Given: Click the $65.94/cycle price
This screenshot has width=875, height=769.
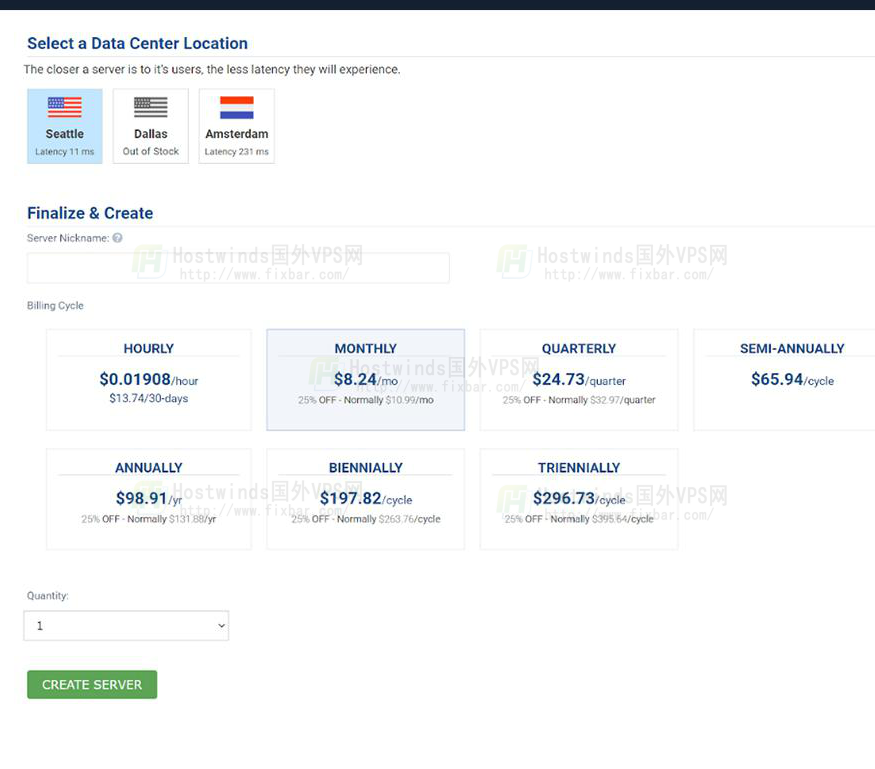Looking at the screenshot, I should point(792,379).
